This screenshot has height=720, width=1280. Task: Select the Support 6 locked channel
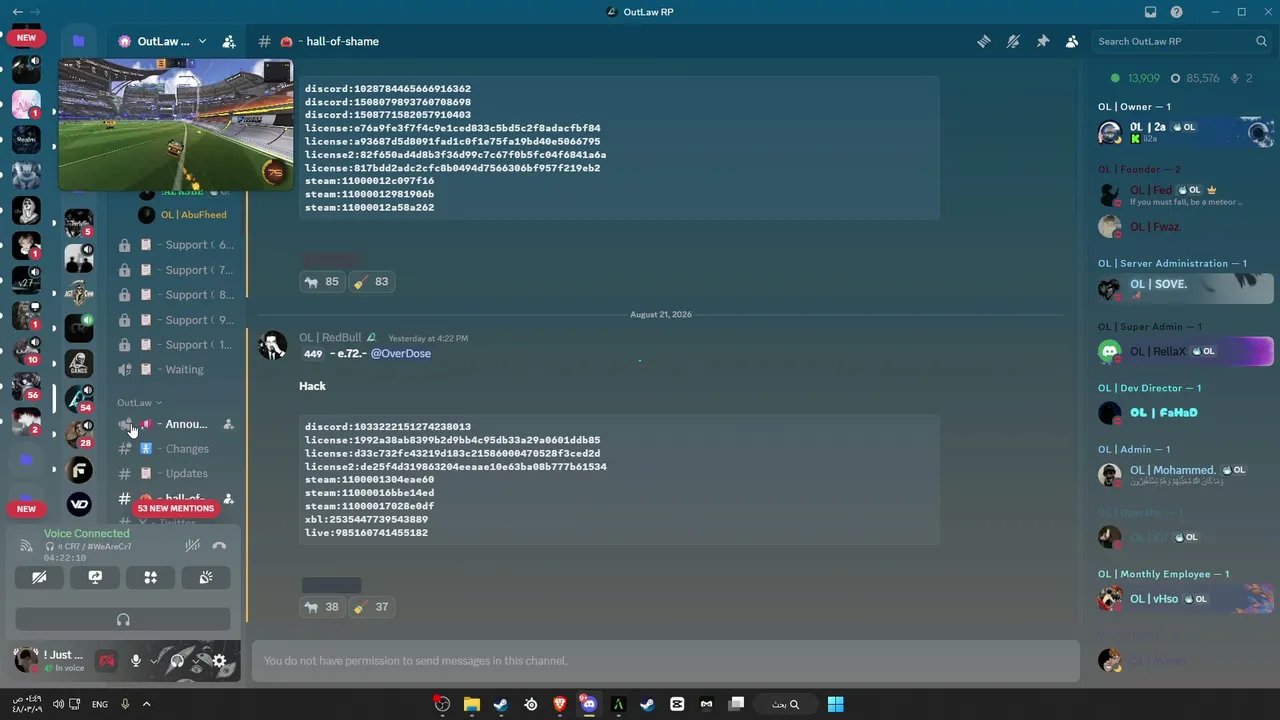coord(176,245)
